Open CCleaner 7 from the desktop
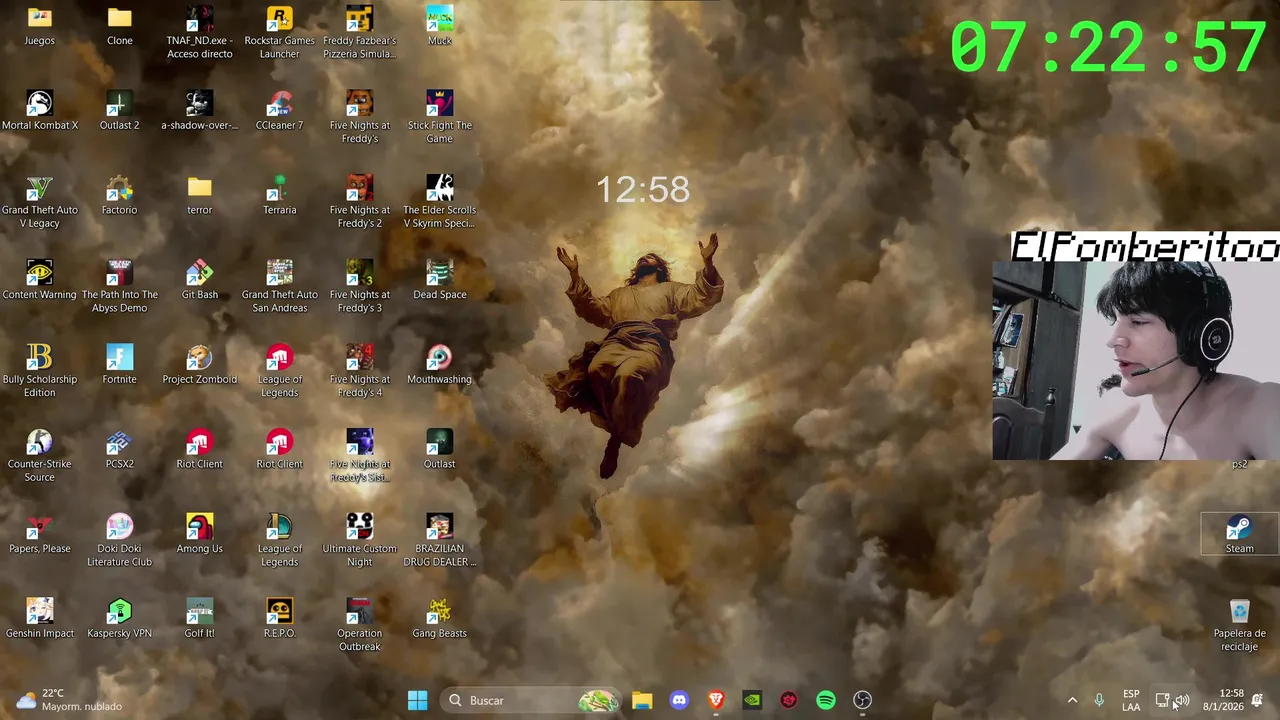The image size is (1280, 720). tap(279, 111)
